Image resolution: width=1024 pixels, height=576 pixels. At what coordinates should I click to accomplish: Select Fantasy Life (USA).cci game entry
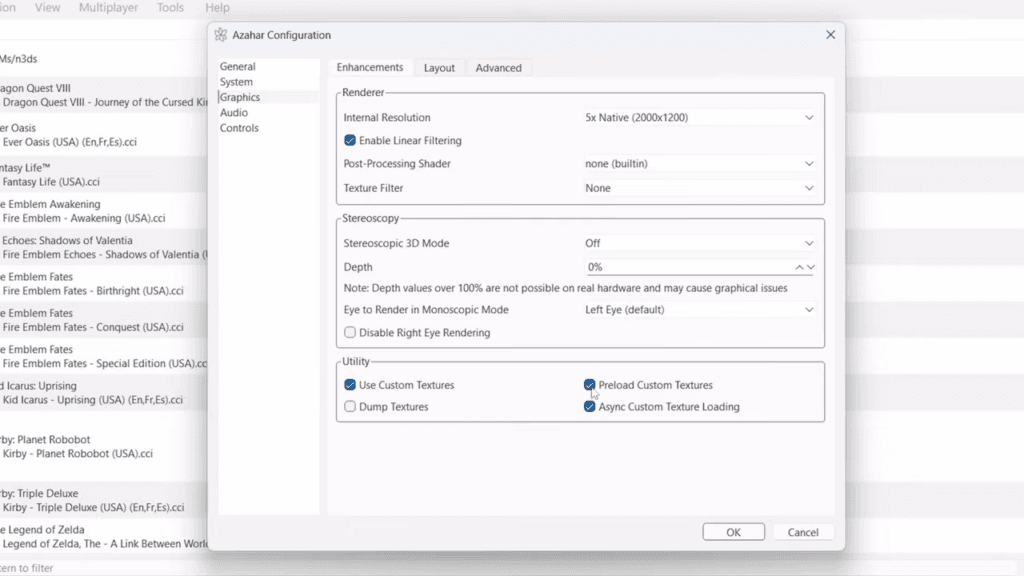103,175
